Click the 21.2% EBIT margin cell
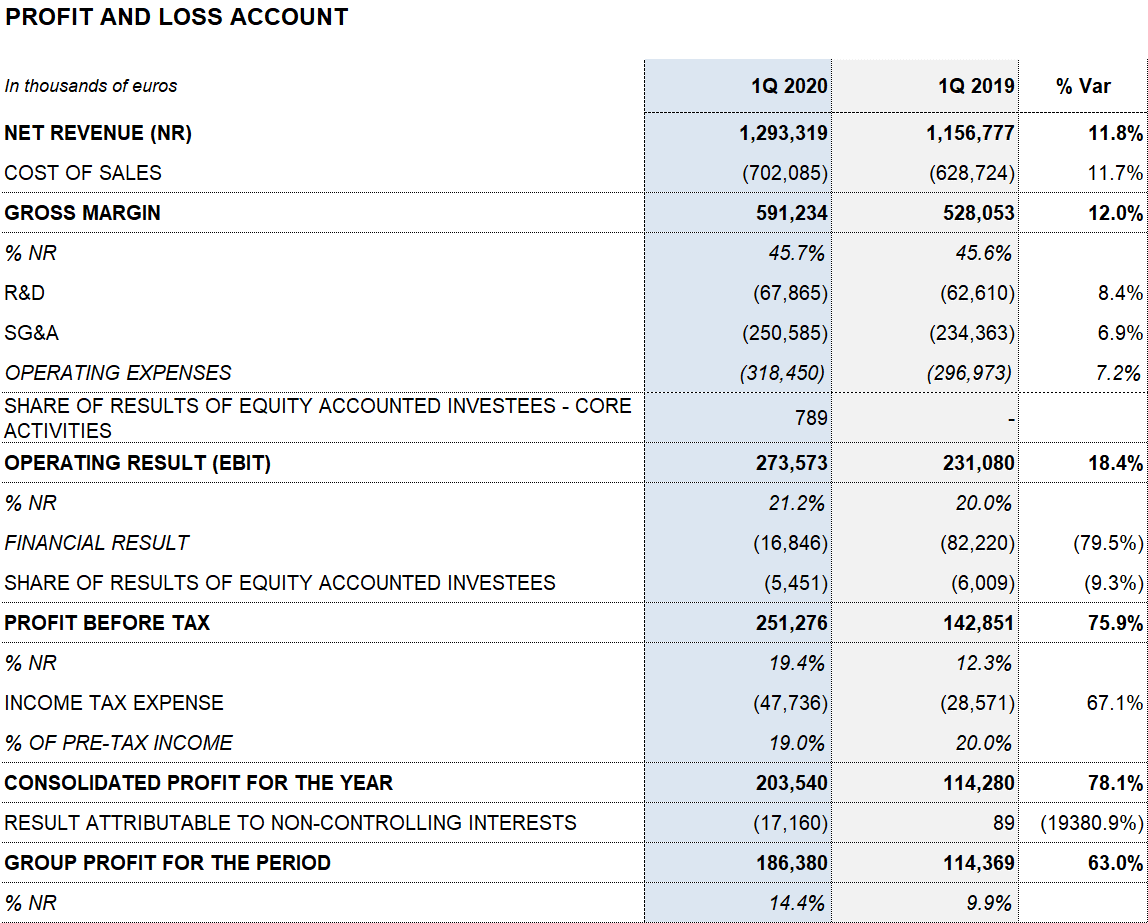The height and width of the screenshot is (923, 1148). (x=797, y=504)
